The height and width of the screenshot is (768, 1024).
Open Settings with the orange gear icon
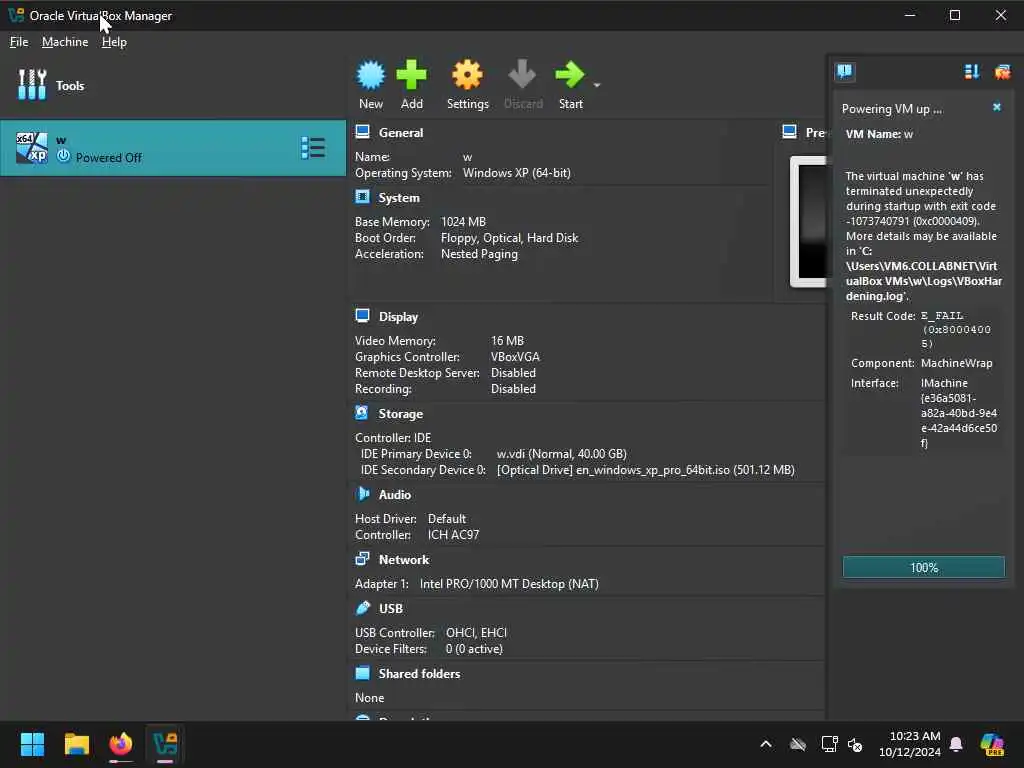point(467,75)
